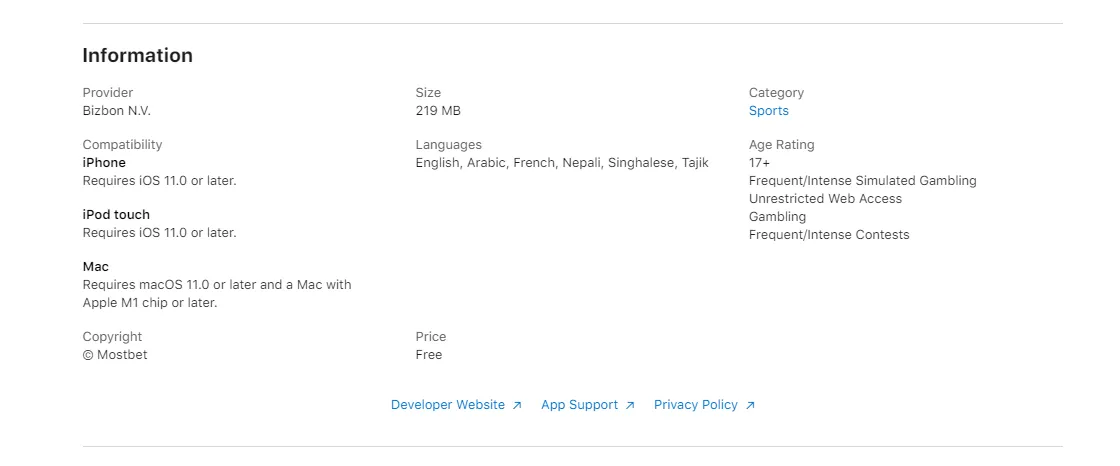The width and height of the screenshot is (1120, 466).
Task: Click the 219 MB size value
Action: click(438, 111)
